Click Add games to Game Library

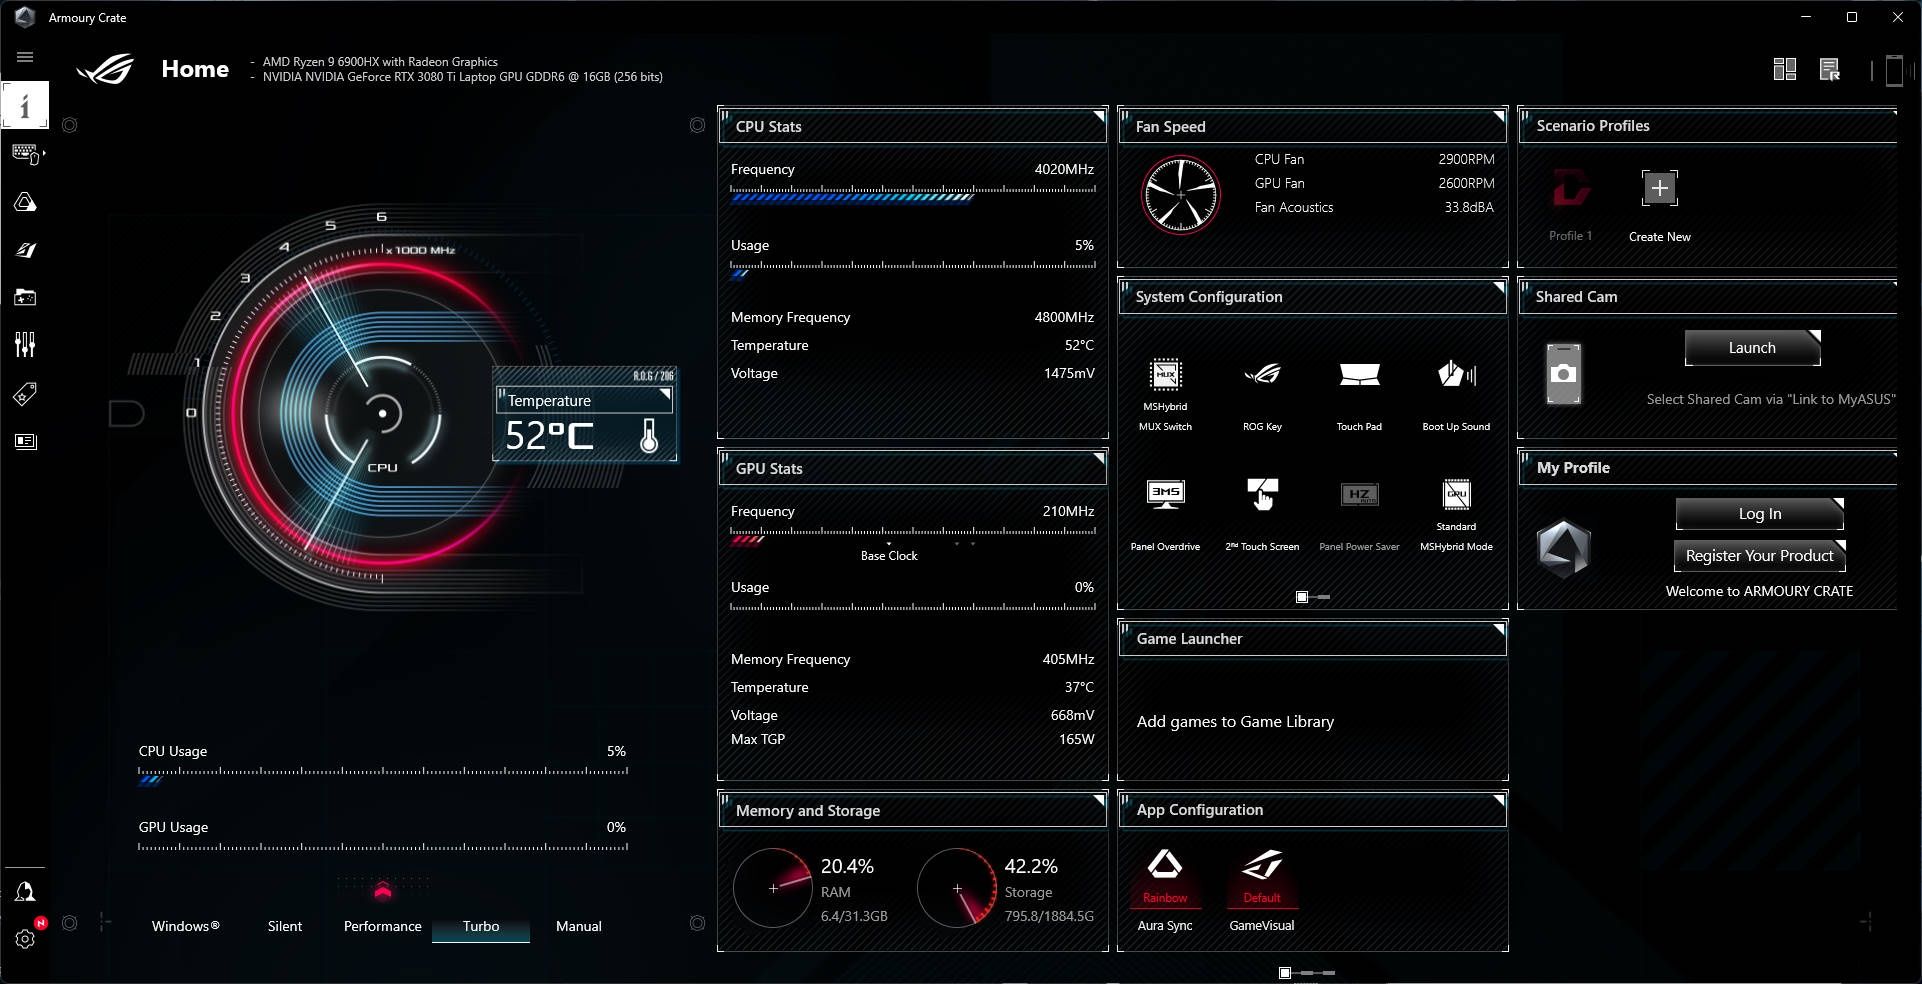coord(1235,721)
